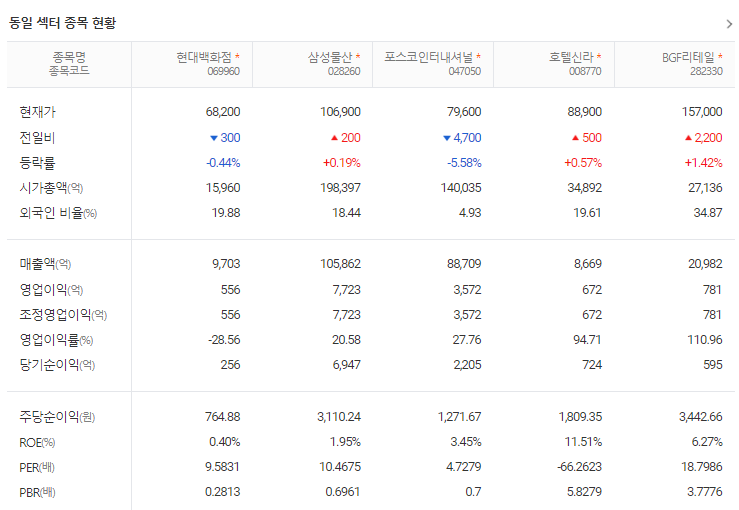
Task: Select ROE value 11.51%
Action: point(583,442)
